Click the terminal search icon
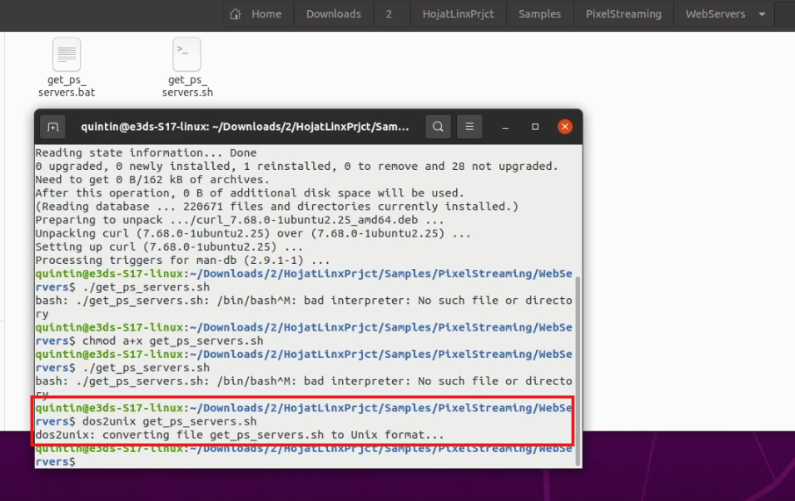The width and height of the screenshot is (795, 501). tap(438, 127)
